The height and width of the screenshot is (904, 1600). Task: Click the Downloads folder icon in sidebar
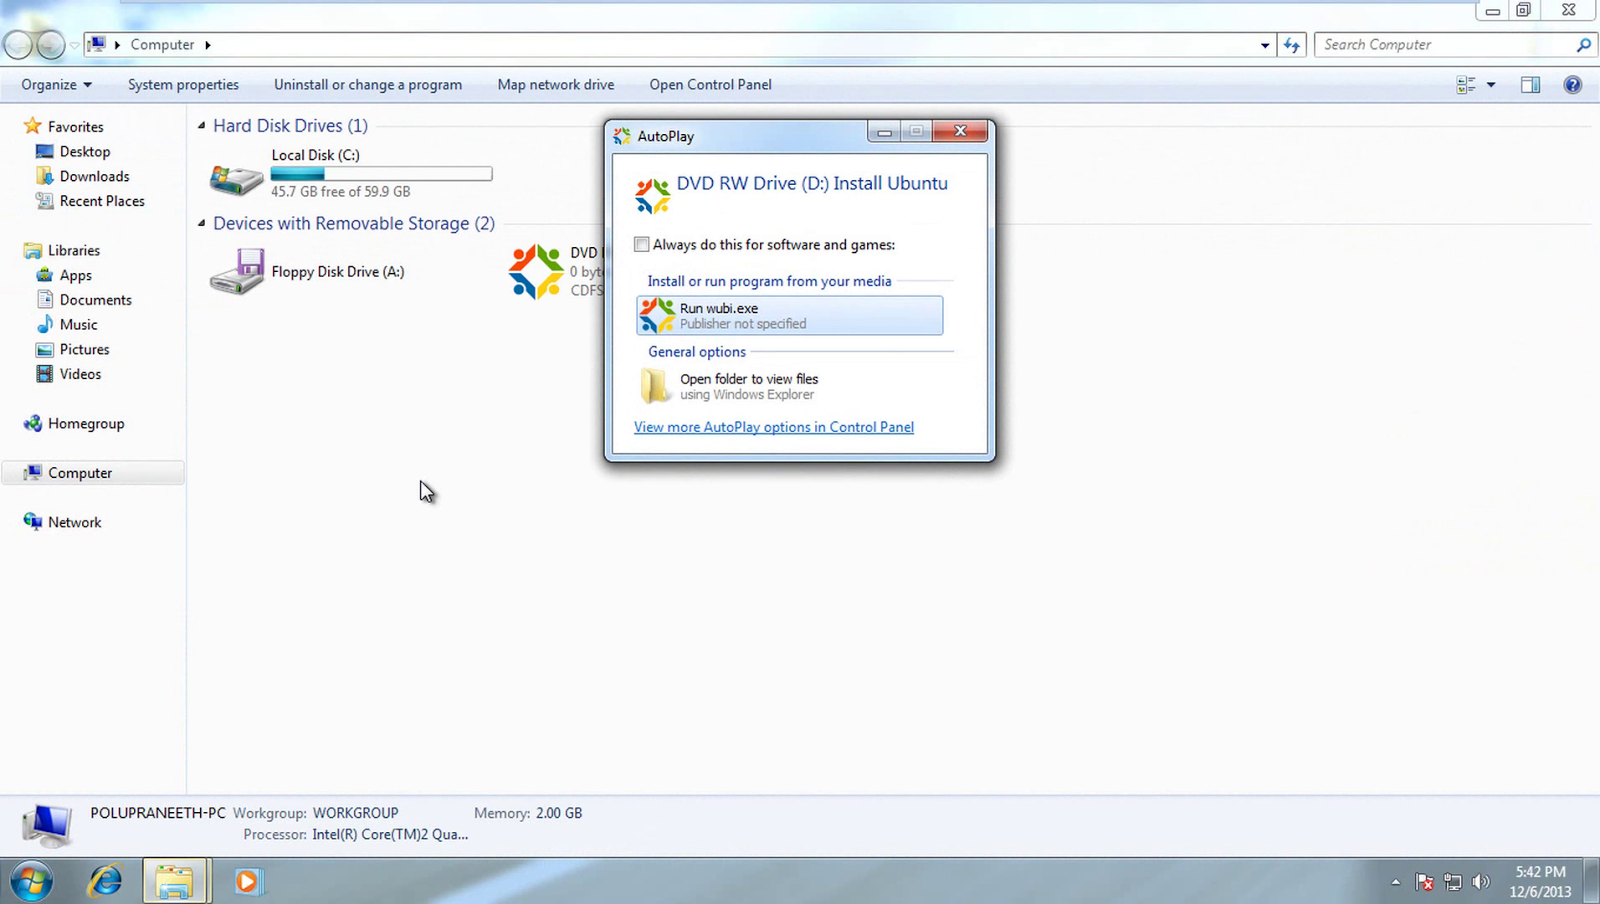(x=44, y=176)
